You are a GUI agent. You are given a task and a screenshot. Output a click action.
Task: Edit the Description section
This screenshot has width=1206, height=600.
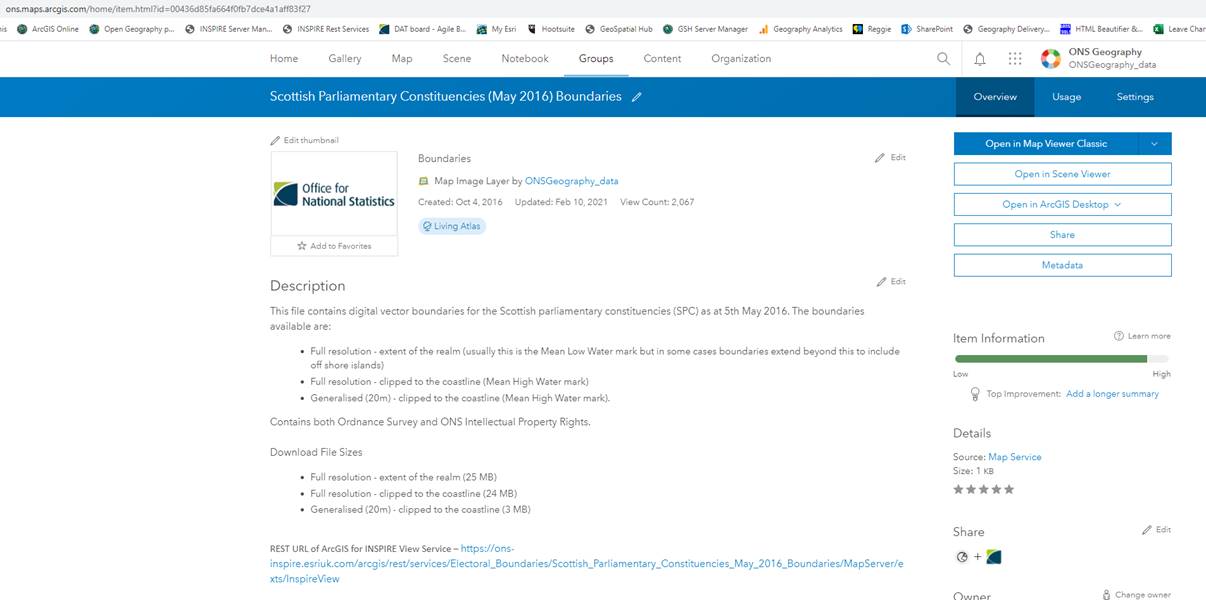[891, 282]
